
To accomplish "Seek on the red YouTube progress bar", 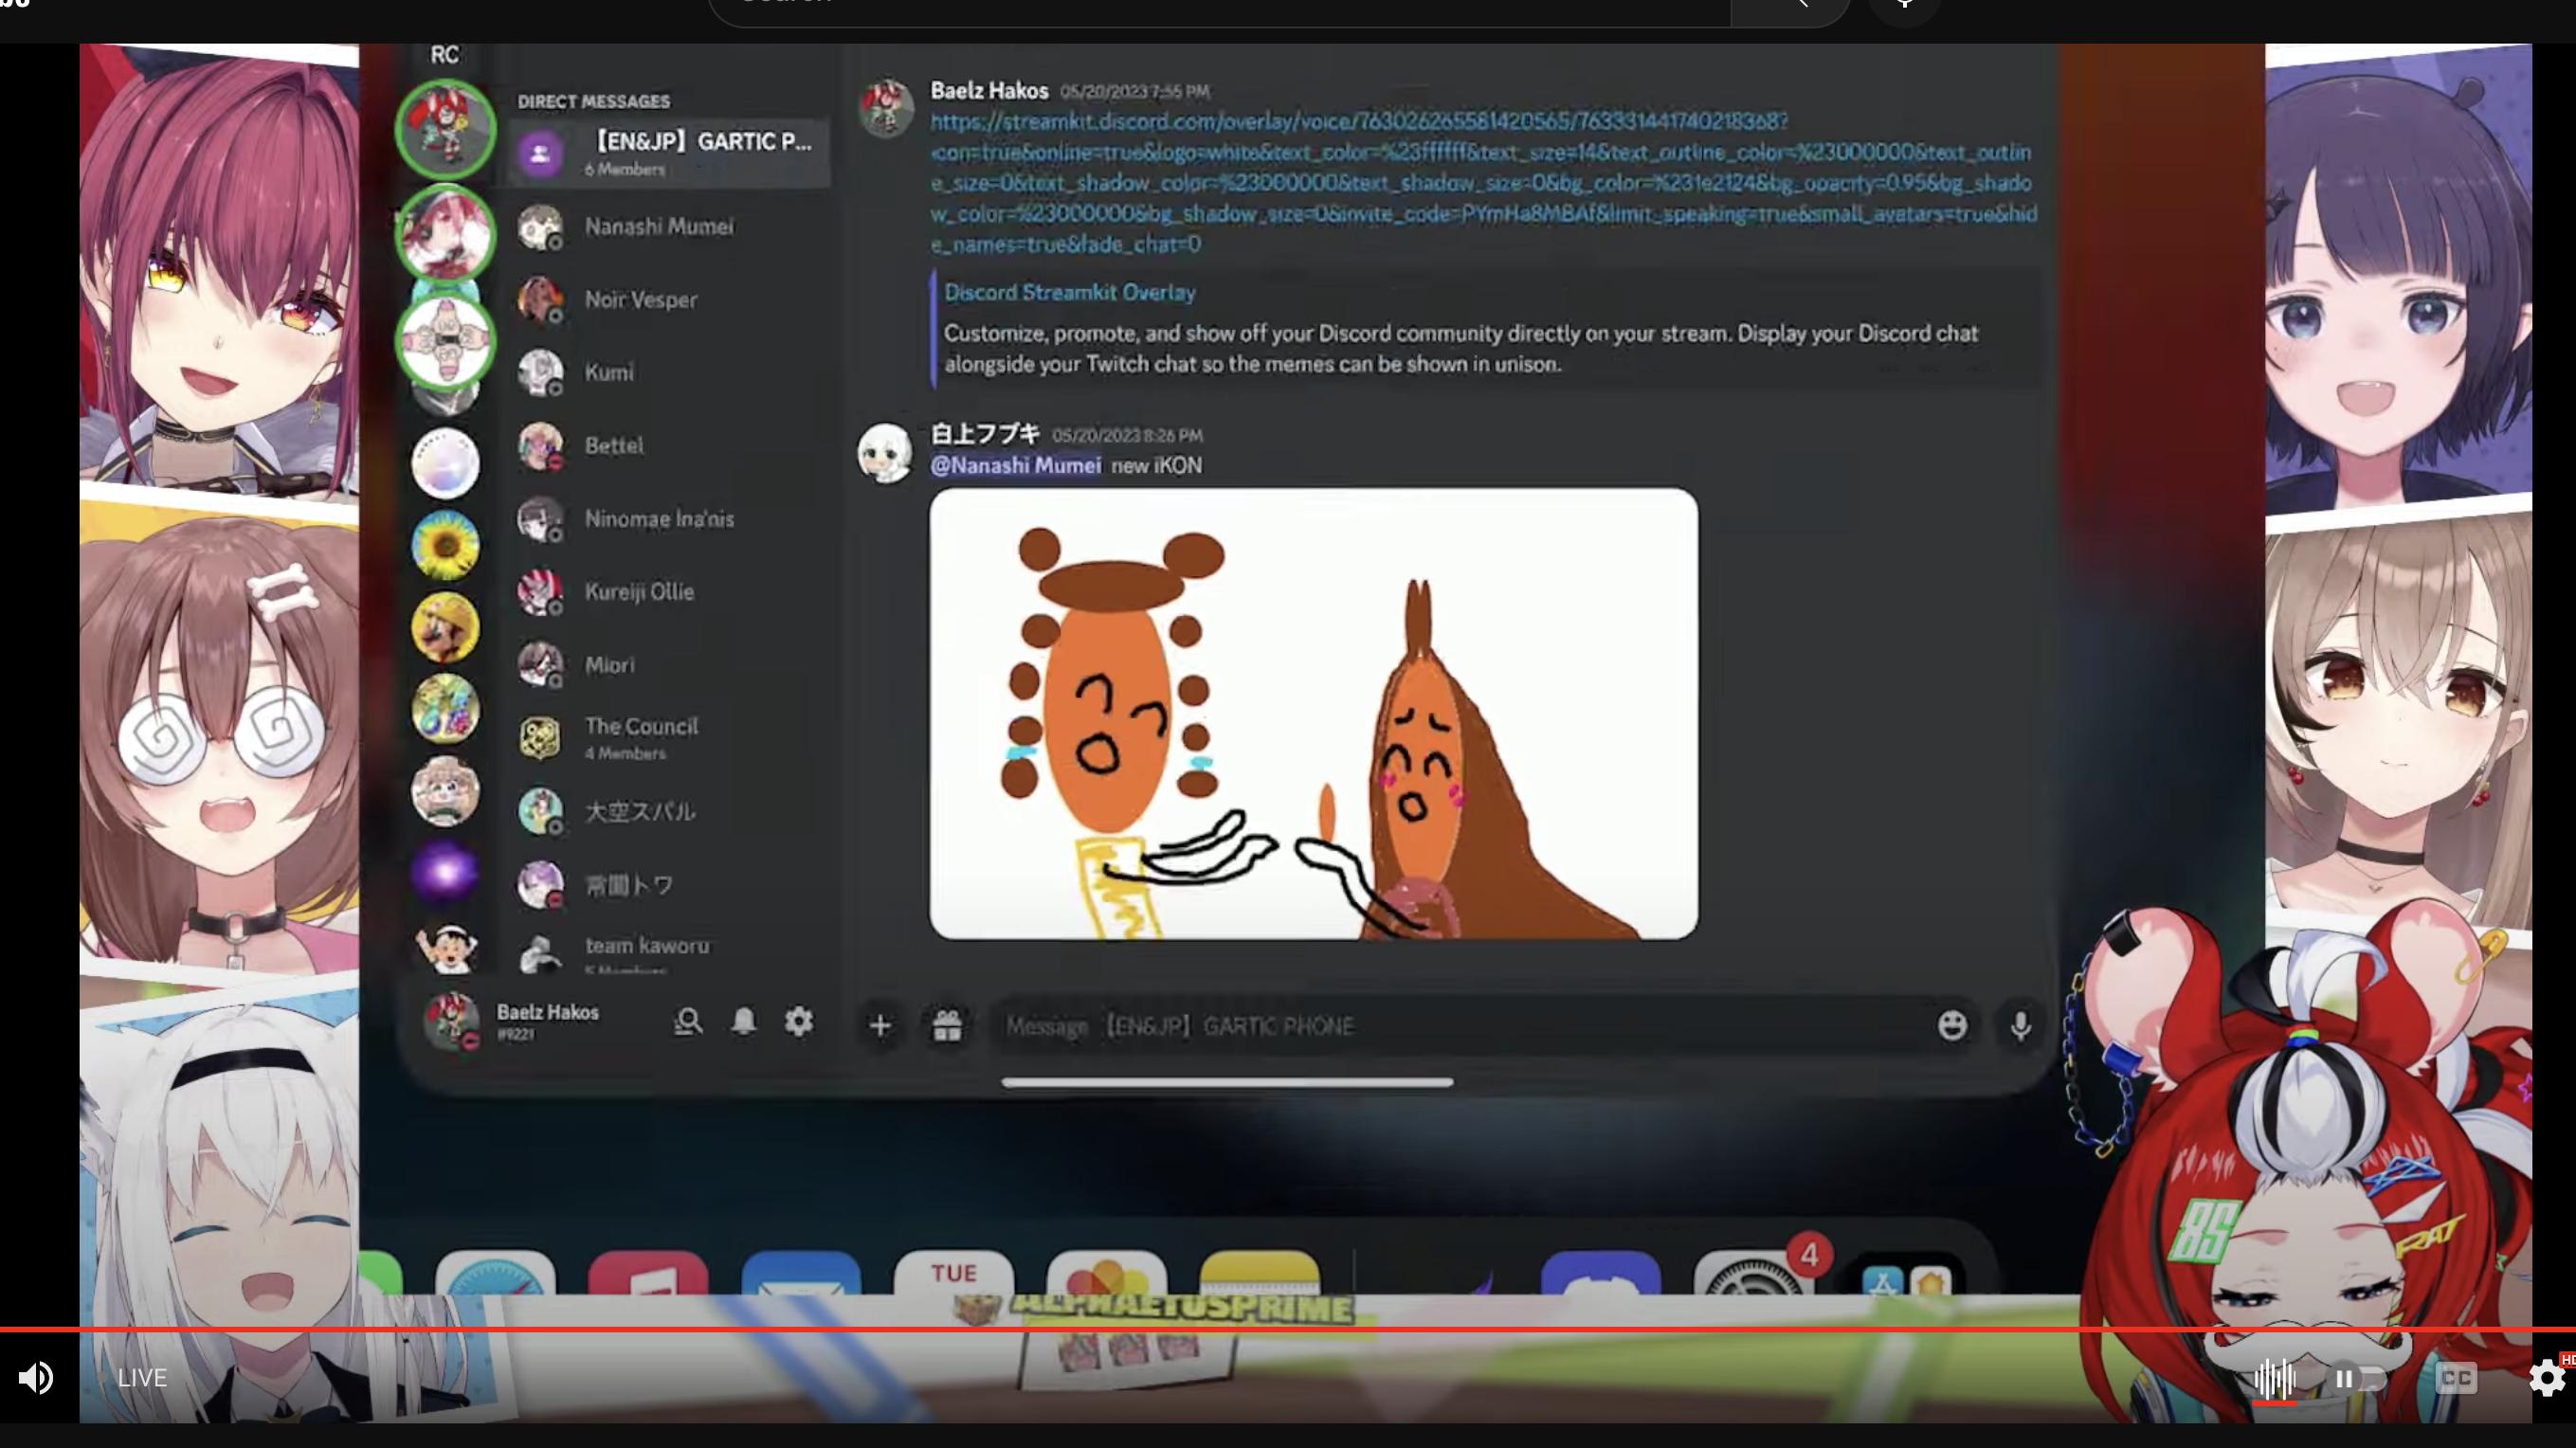I will click(1288, 1330).
